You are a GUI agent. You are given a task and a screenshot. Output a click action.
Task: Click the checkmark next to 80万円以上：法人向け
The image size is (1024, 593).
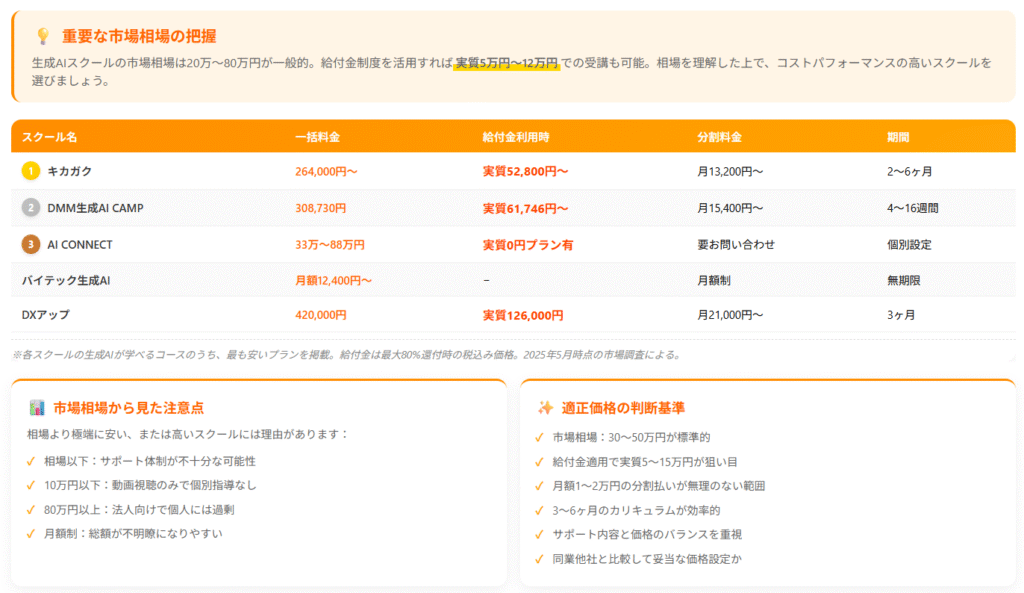[31, 509]
